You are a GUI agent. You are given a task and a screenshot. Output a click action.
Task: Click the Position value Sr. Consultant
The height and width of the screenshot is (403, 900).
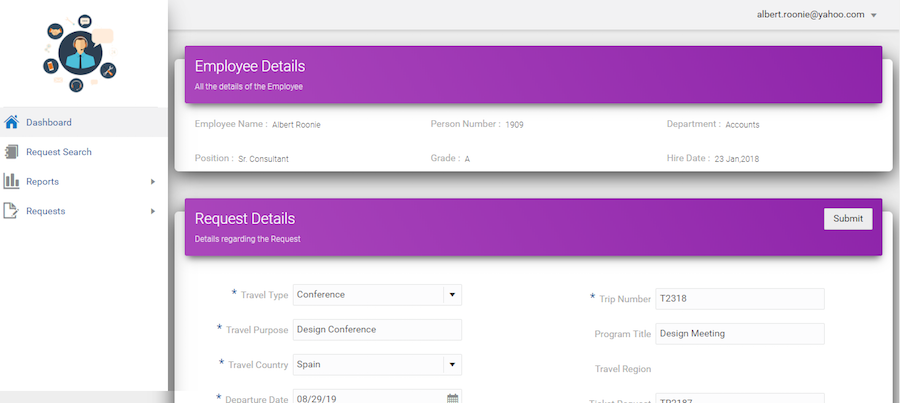[263, 159]
